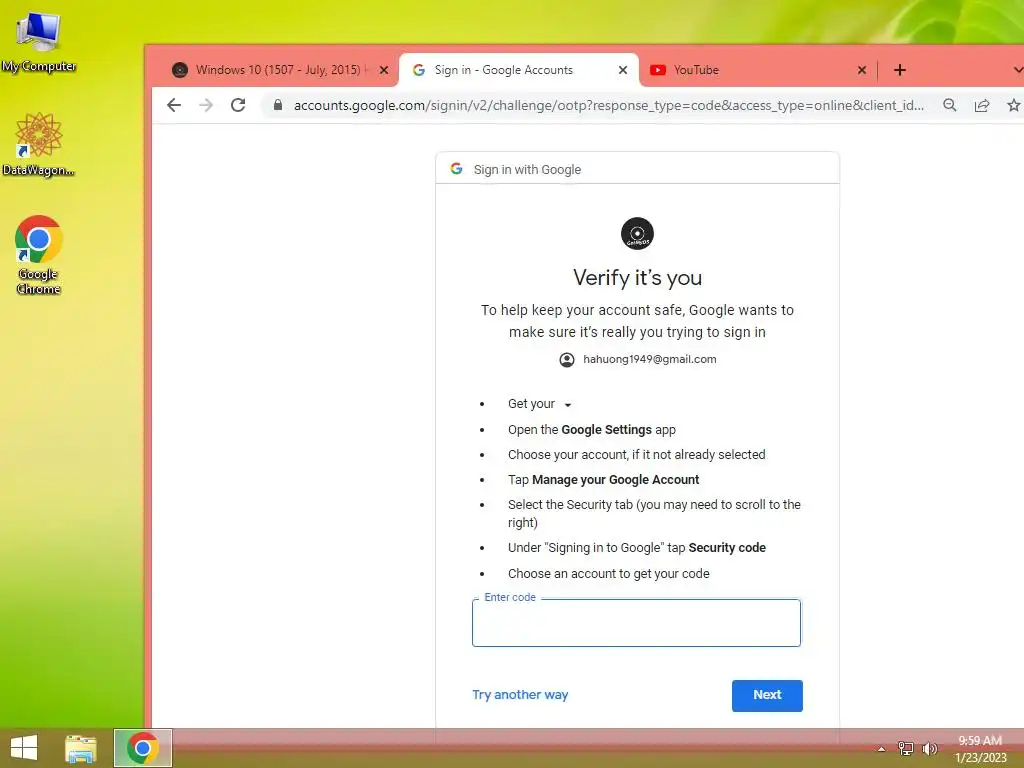This screenshot has width=1024, height=768.
Task: Expand the 'Get your' device dropdown
Action: tap(568, 405)
